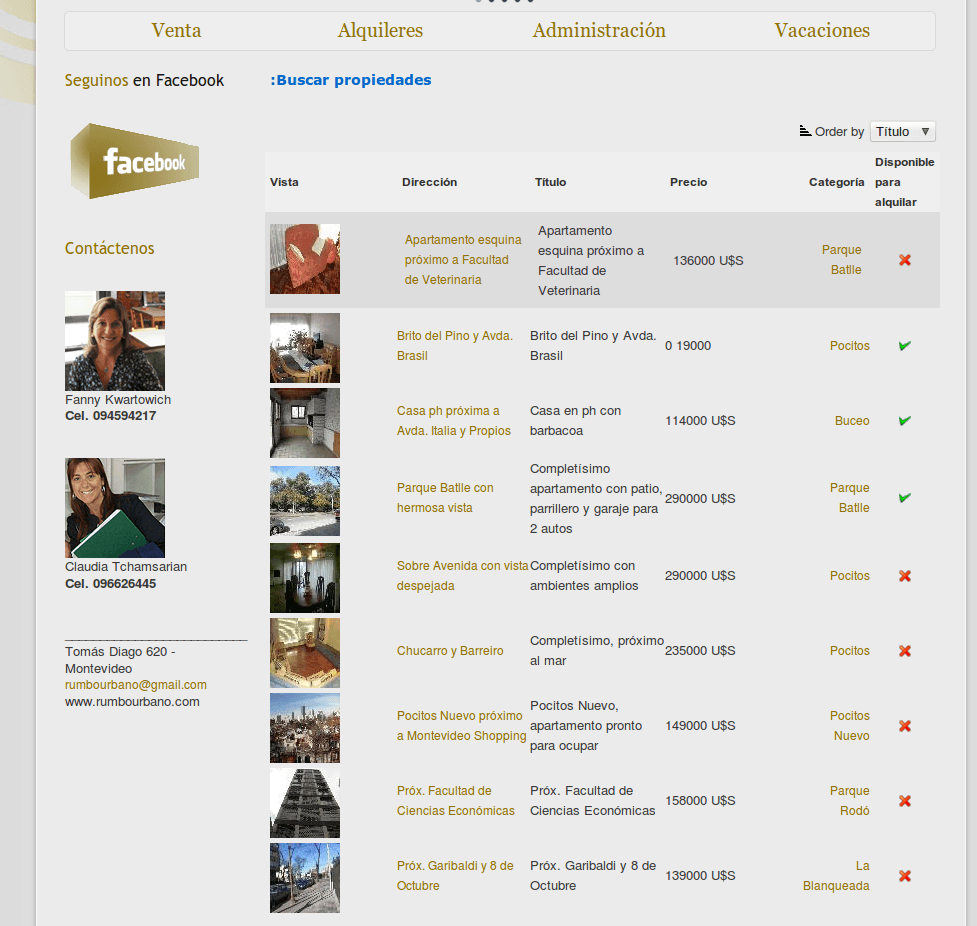Open the Parque Batlle street view thumbnail

(305, 501)
